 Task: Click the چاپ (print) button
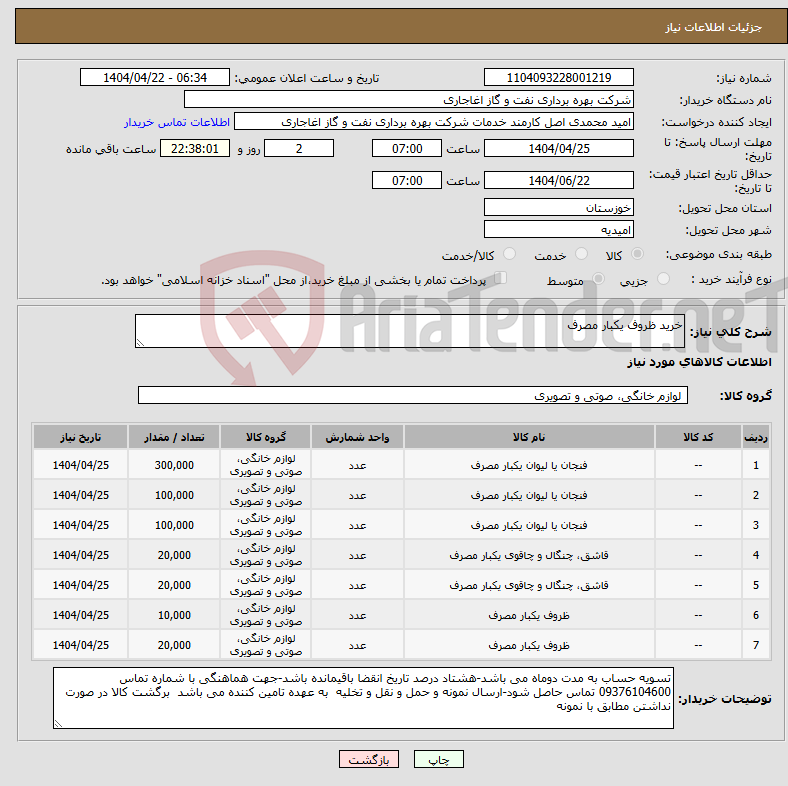pyautogui.click(x=438, y=759)
